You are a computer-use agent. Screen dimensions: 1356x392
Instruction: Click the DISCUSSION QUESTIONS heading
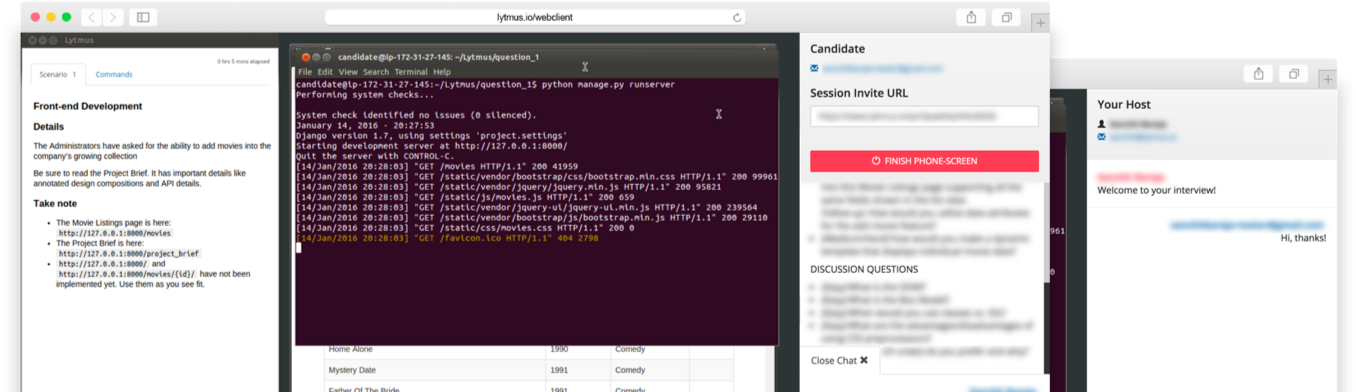(x=864, y=269)
